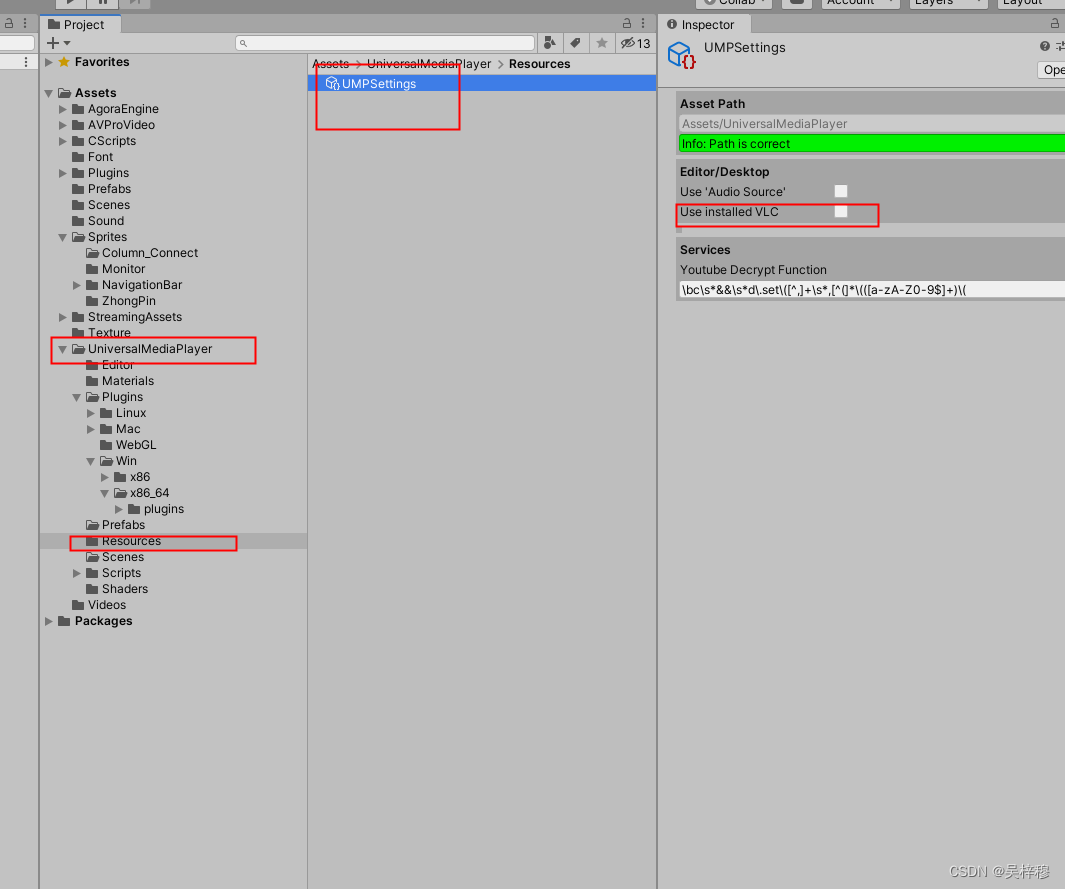The width and height of the screenshot is (1065, 889).
Task: Expand the AVProVideo folder arrow
Action: [62, 125]
